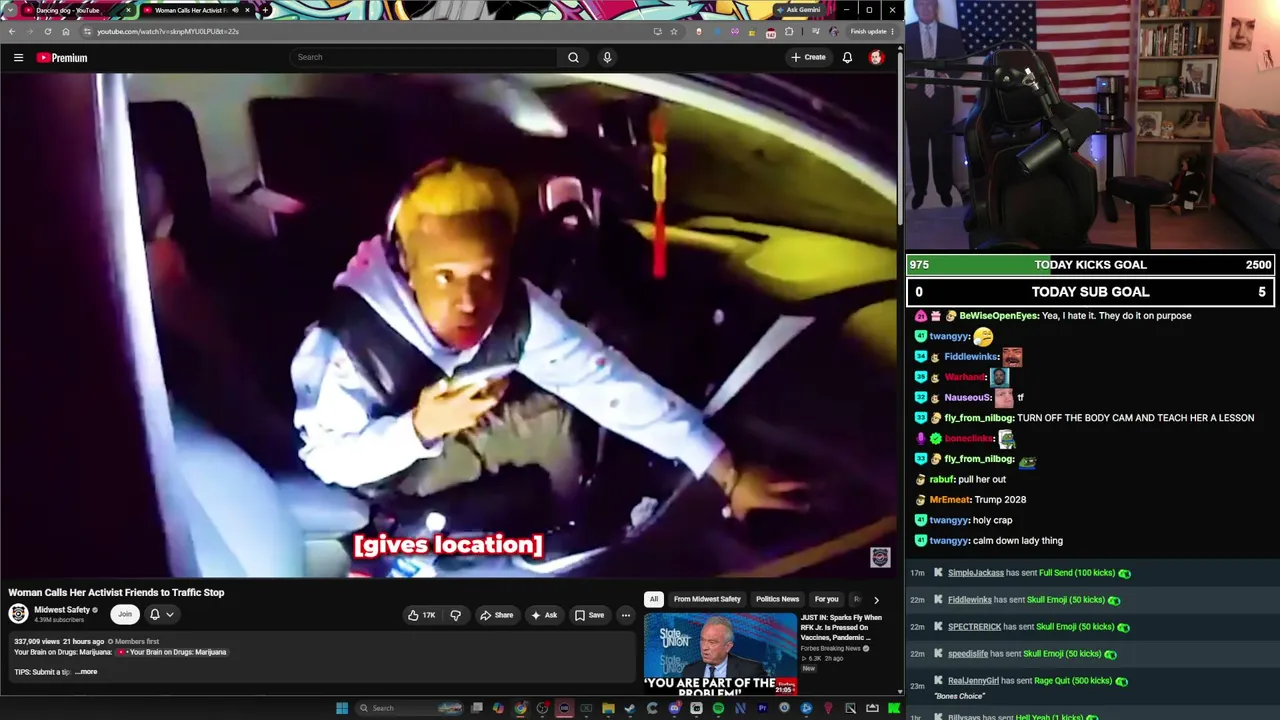Save the video with the Save button
The height and width of the screenshot is (720, 1280).
point(589,615)
